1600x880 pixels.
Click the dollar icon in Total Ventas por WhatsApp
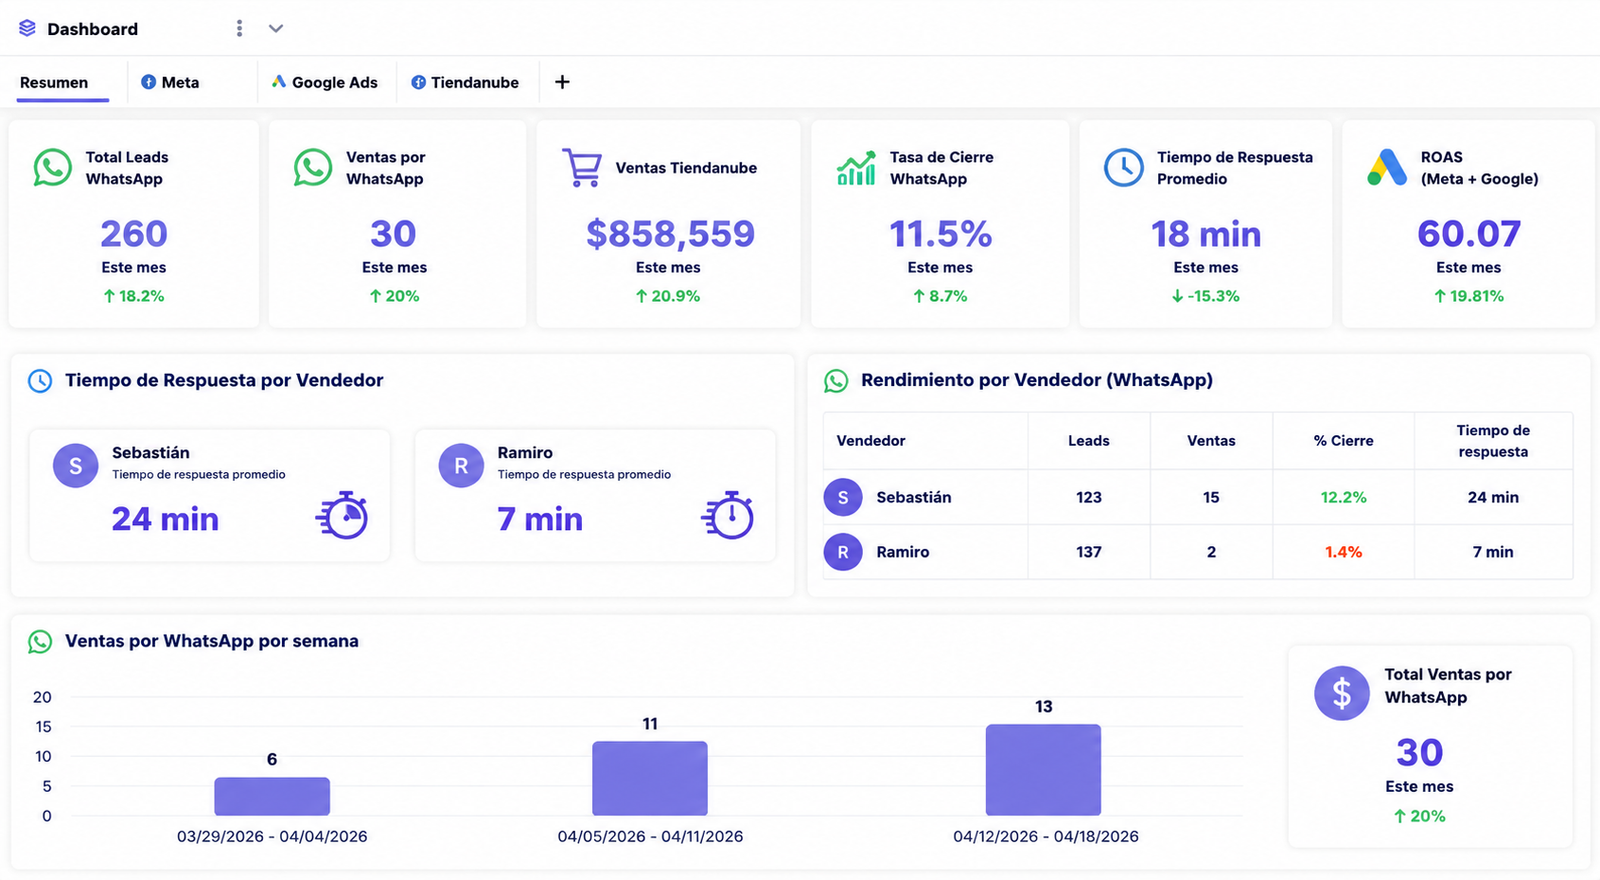point(1342,693)
